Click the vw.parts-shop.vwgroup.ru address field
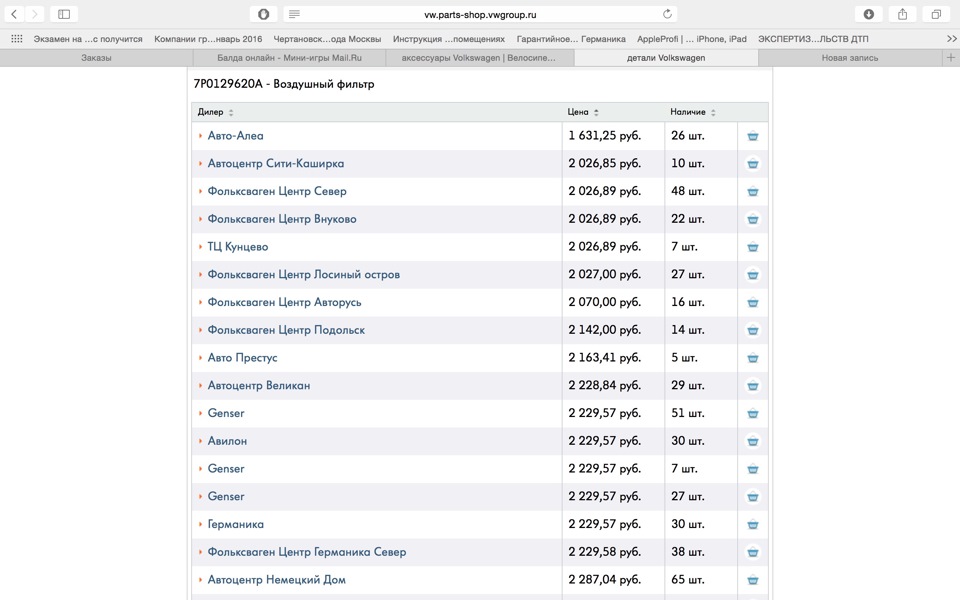 (480, 14)
